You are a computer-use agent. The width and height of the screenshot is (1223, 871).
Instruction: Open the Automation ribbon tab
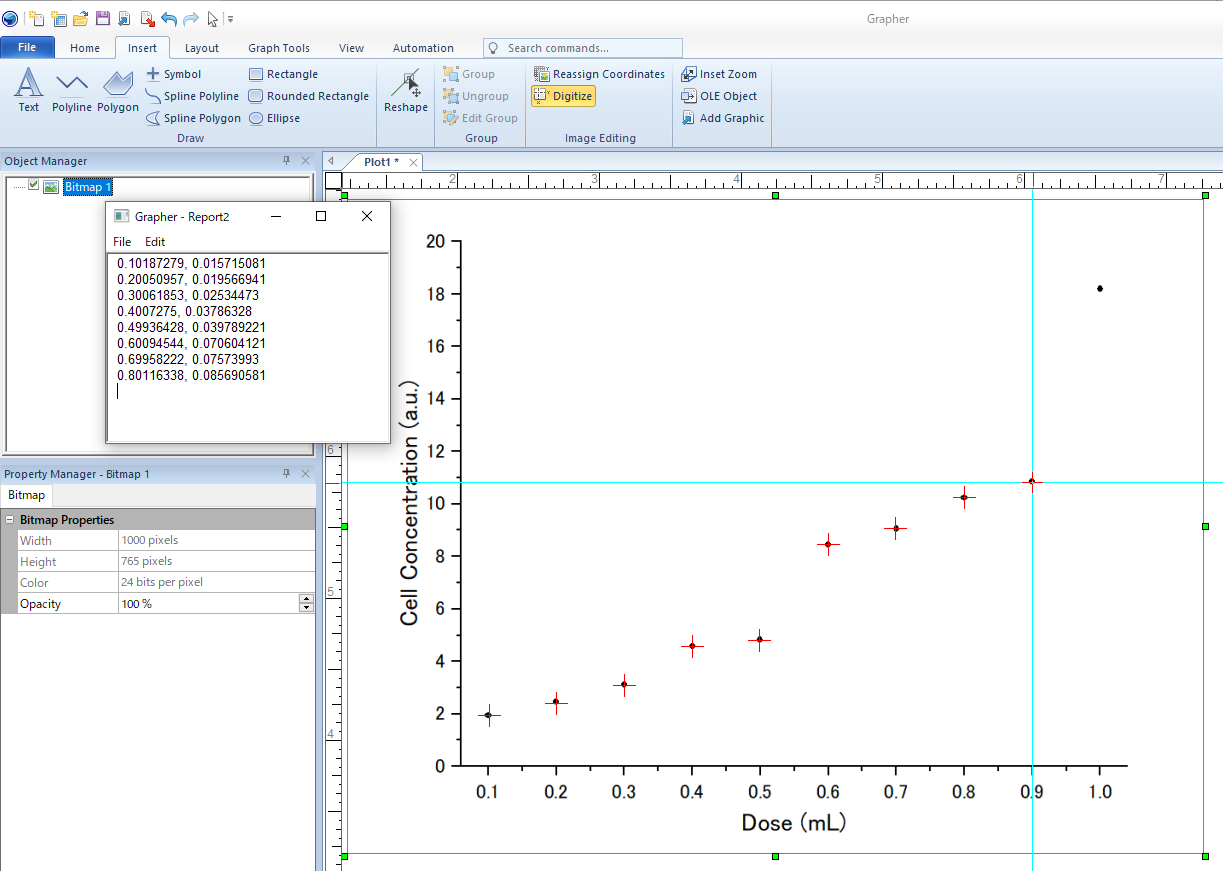[423, 48]
